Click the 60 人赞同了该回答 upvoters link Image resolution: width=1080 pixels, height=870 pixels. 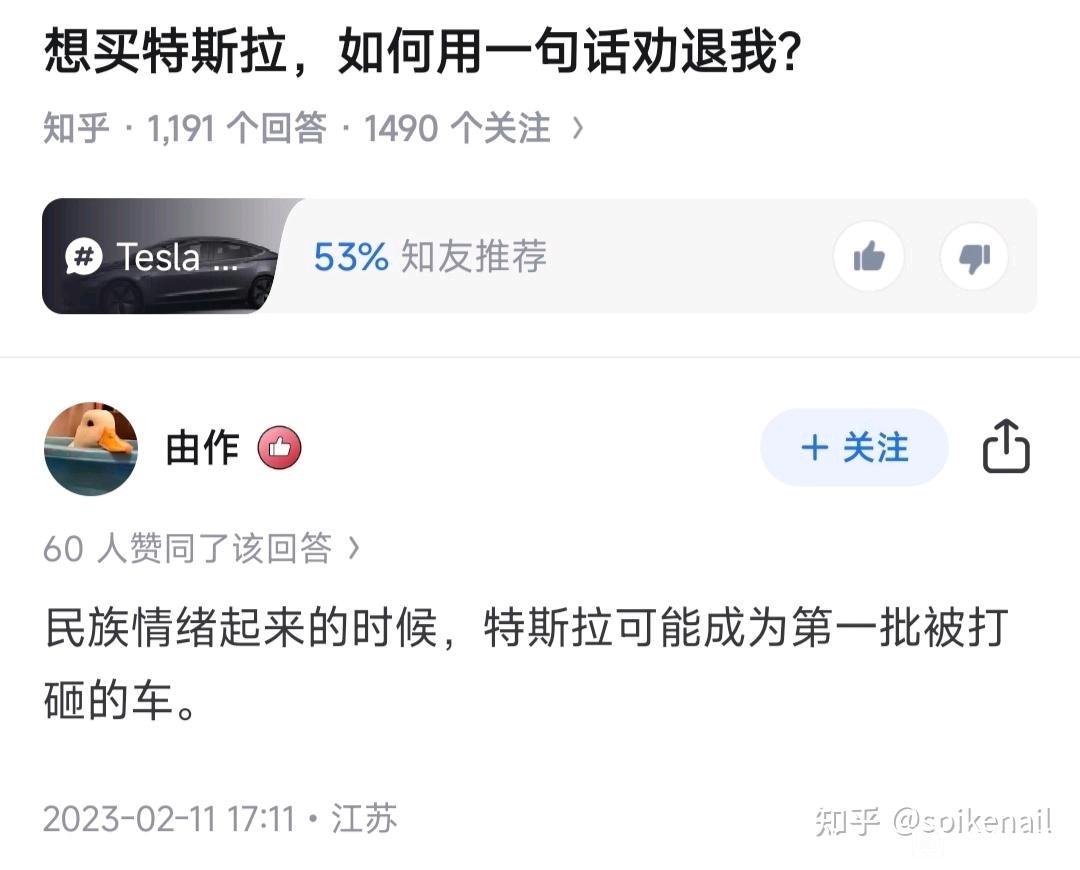click(187, 548)
